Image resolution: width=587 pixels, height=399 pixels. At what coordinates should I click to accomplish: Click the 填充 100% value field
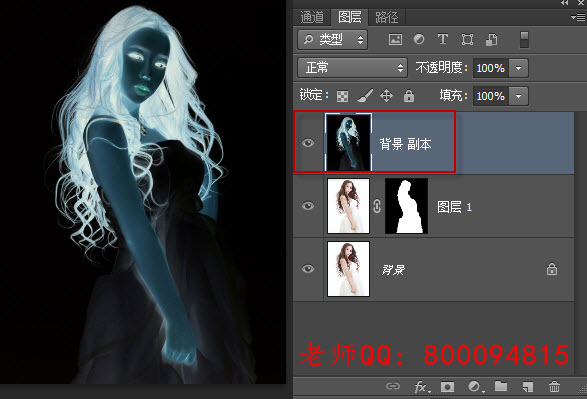point(490,96)
